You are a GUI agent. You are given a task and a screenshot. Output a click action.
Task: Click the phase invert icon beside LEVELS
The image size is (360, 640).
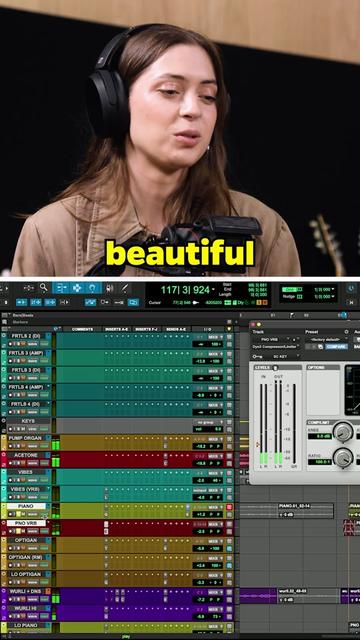click(275, 368)
